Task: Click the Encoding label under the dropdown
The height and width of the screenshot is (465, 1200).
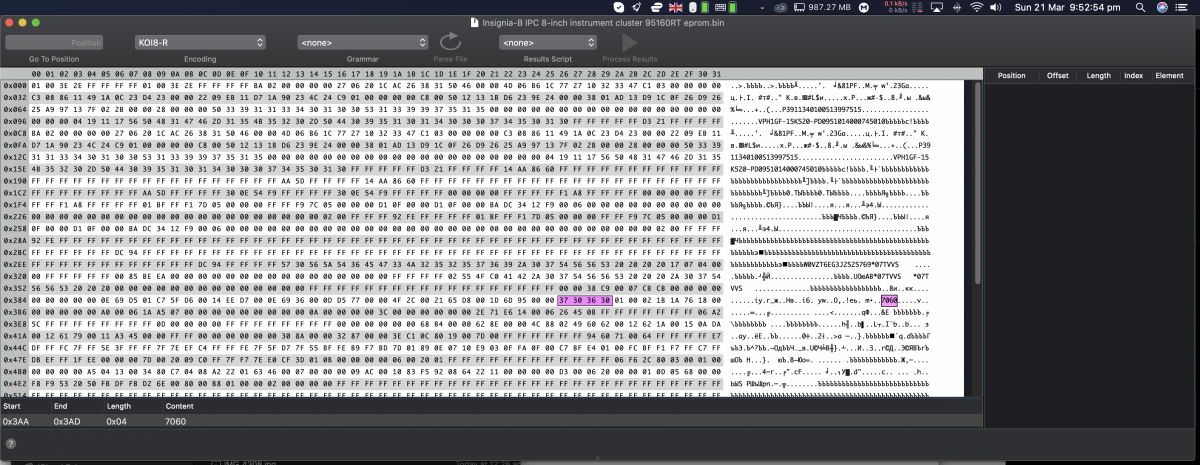Action: (200, 59)
